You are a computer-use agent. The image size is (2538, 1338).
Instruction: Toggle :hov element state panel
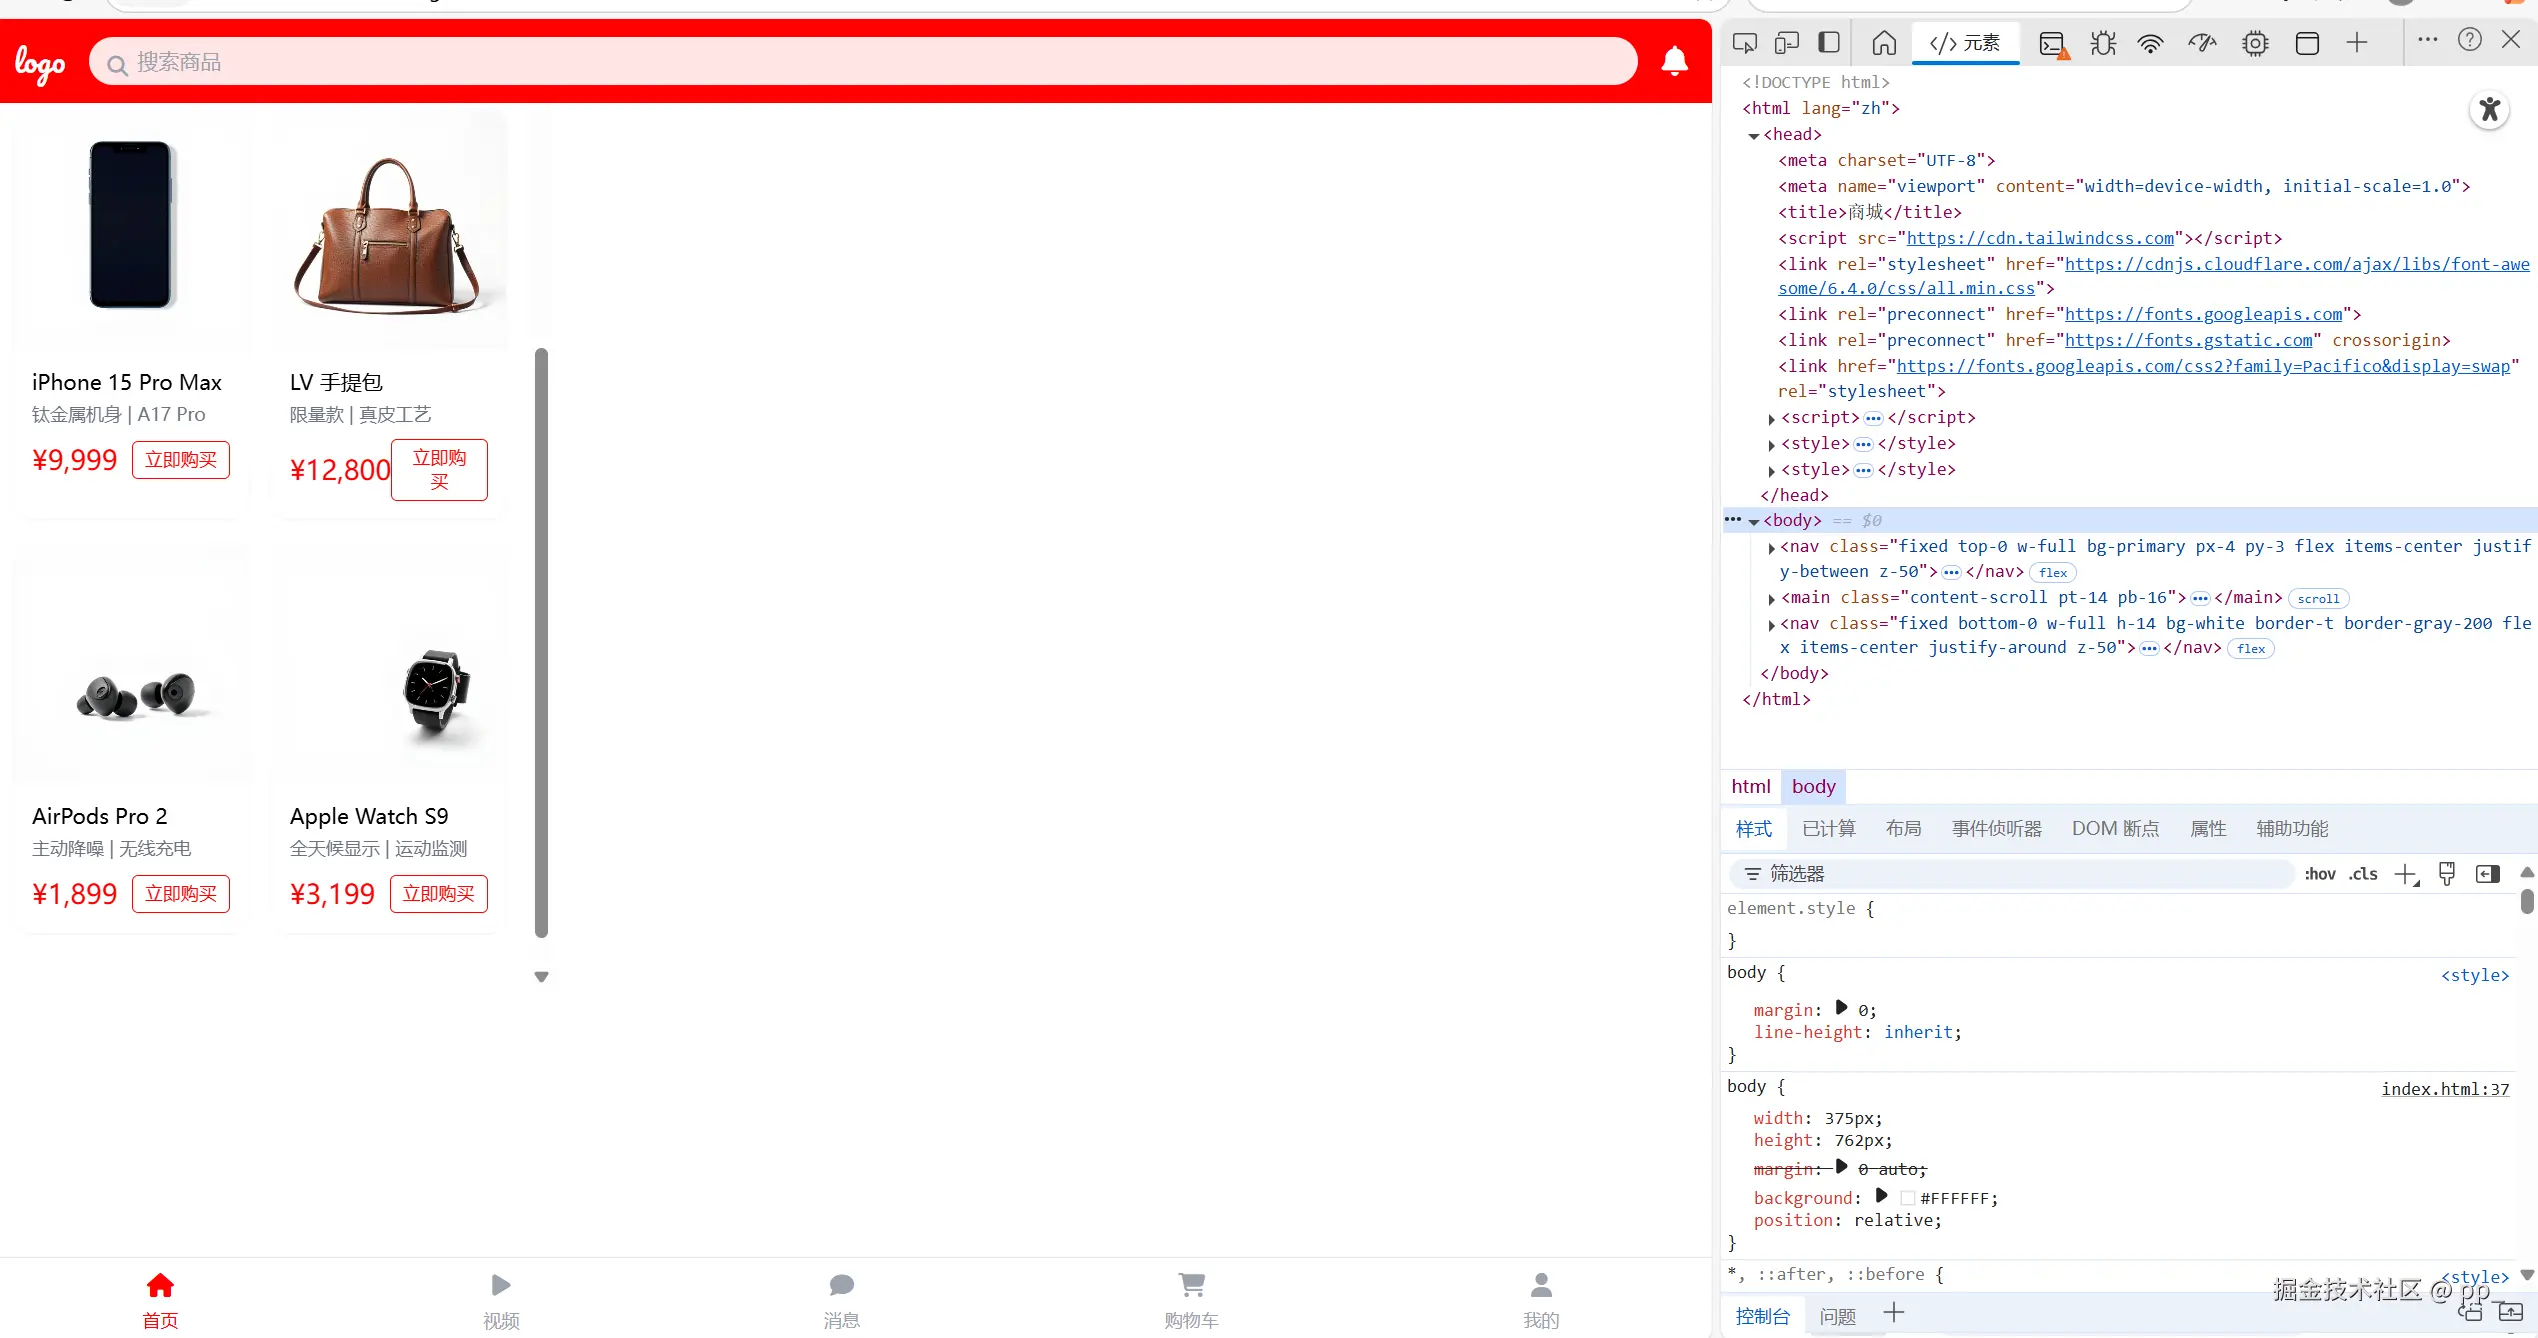(2319, 874)
